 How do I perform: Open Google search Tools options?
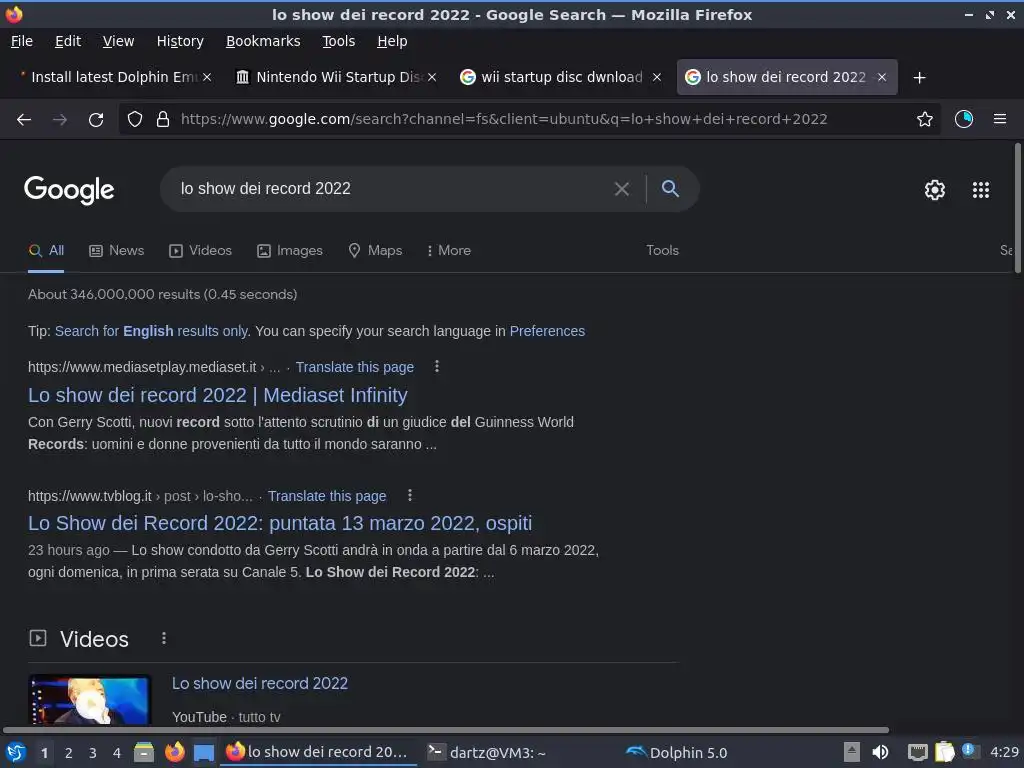662,251
